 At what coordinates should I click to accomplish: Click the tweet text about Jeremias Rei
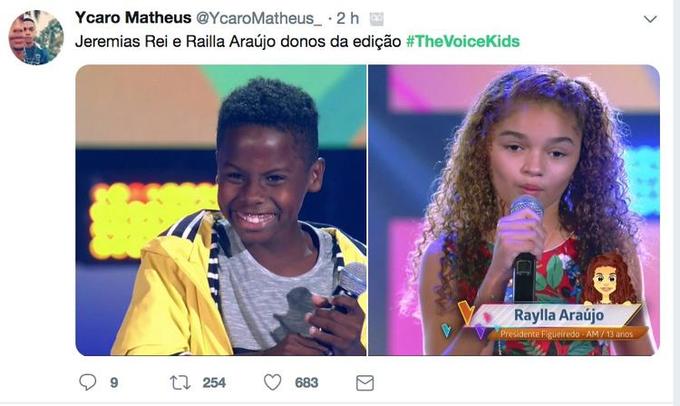click(238, 42)
